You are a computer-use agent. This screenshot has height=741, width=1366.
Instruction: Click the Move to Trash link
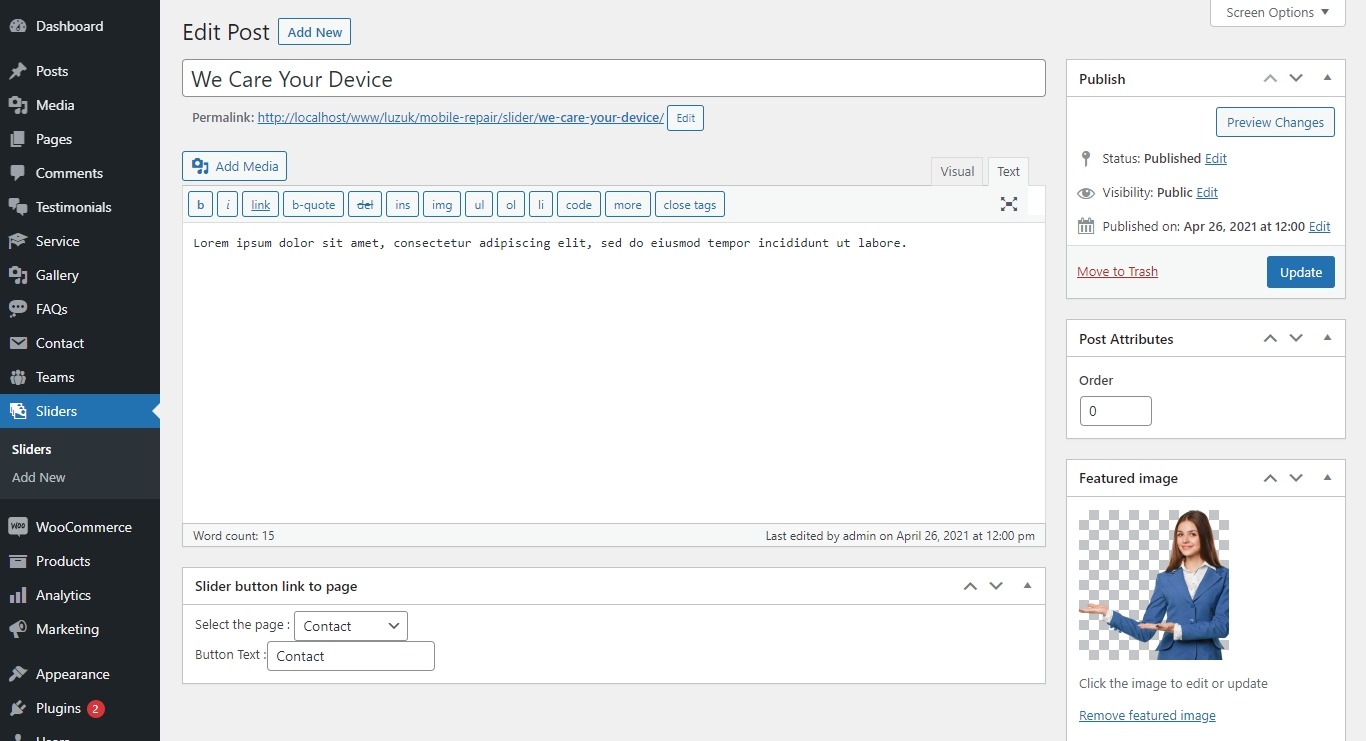tap(1117, 272)
